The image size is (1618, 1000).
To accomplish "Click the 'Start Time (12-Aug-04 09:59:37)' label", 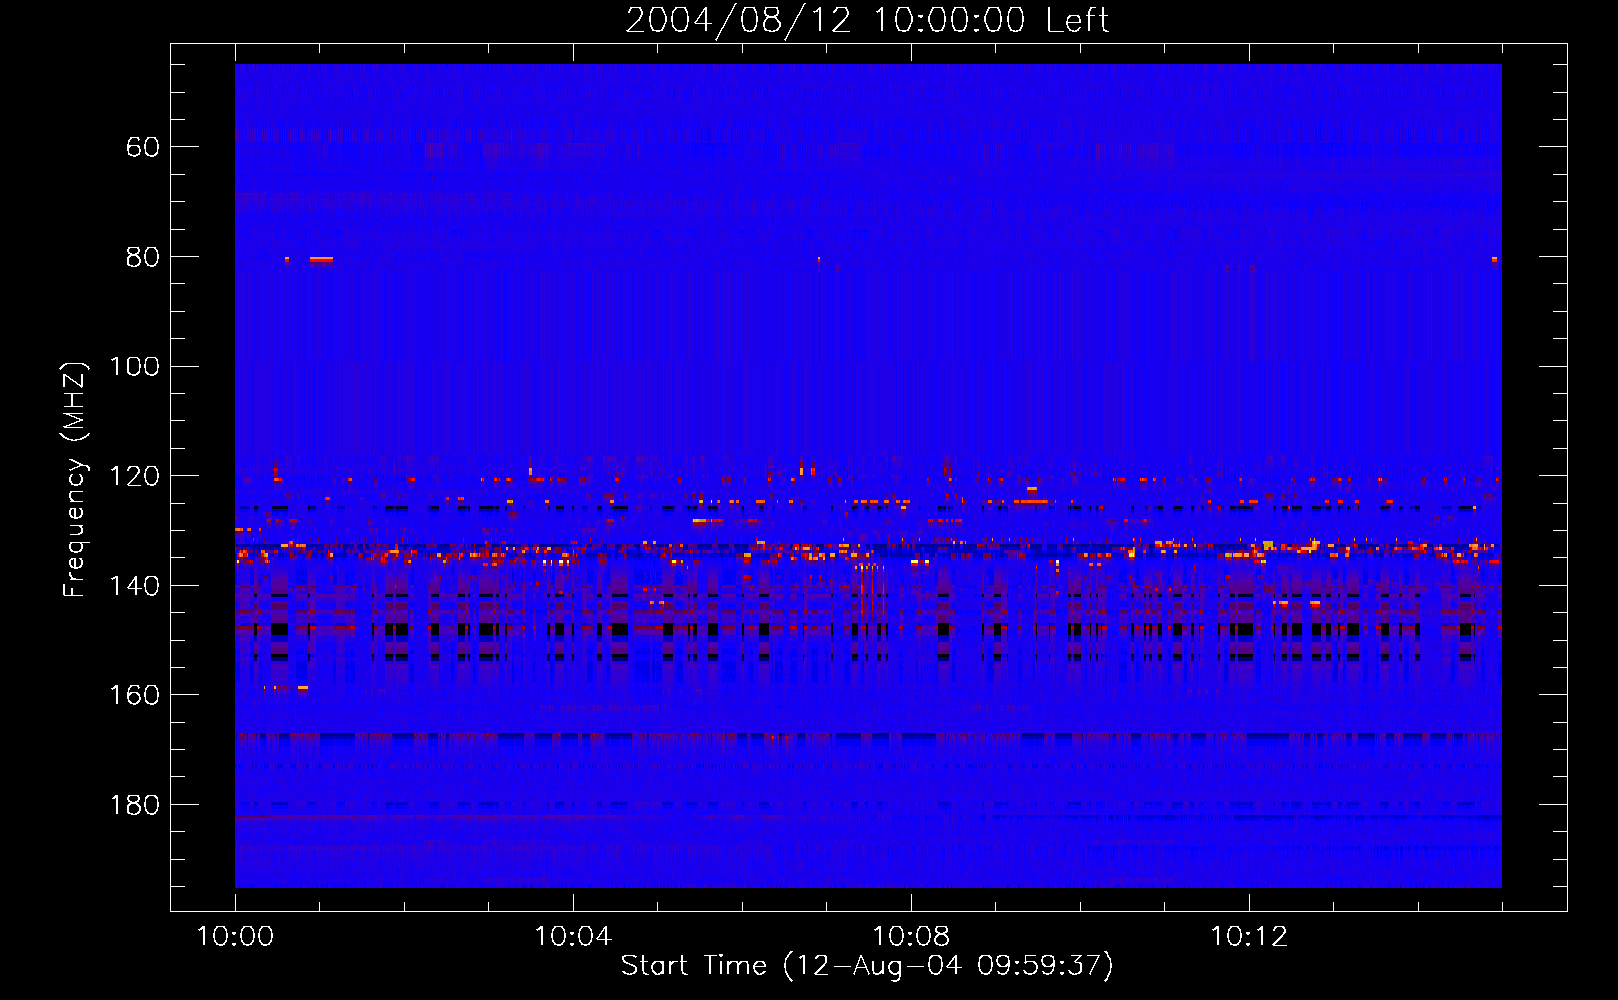I will [x=867, y=966].
